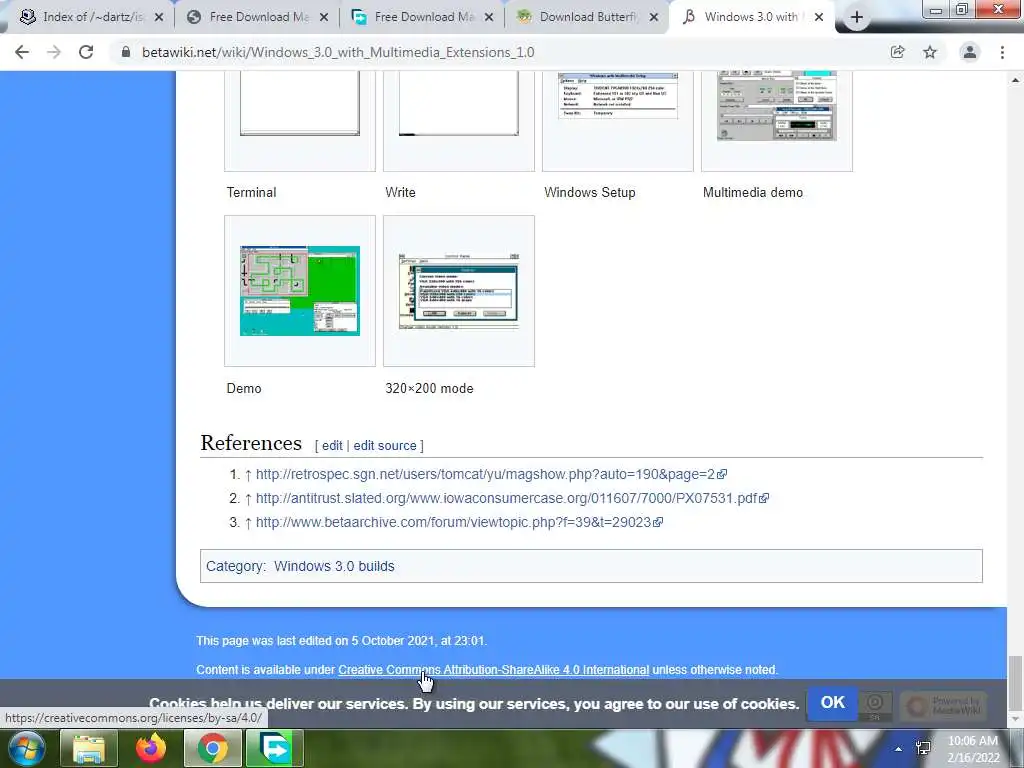Click 'edit source' beside References
The width and height of the screenshot is (1024, 768).
[x=385, y=445]
